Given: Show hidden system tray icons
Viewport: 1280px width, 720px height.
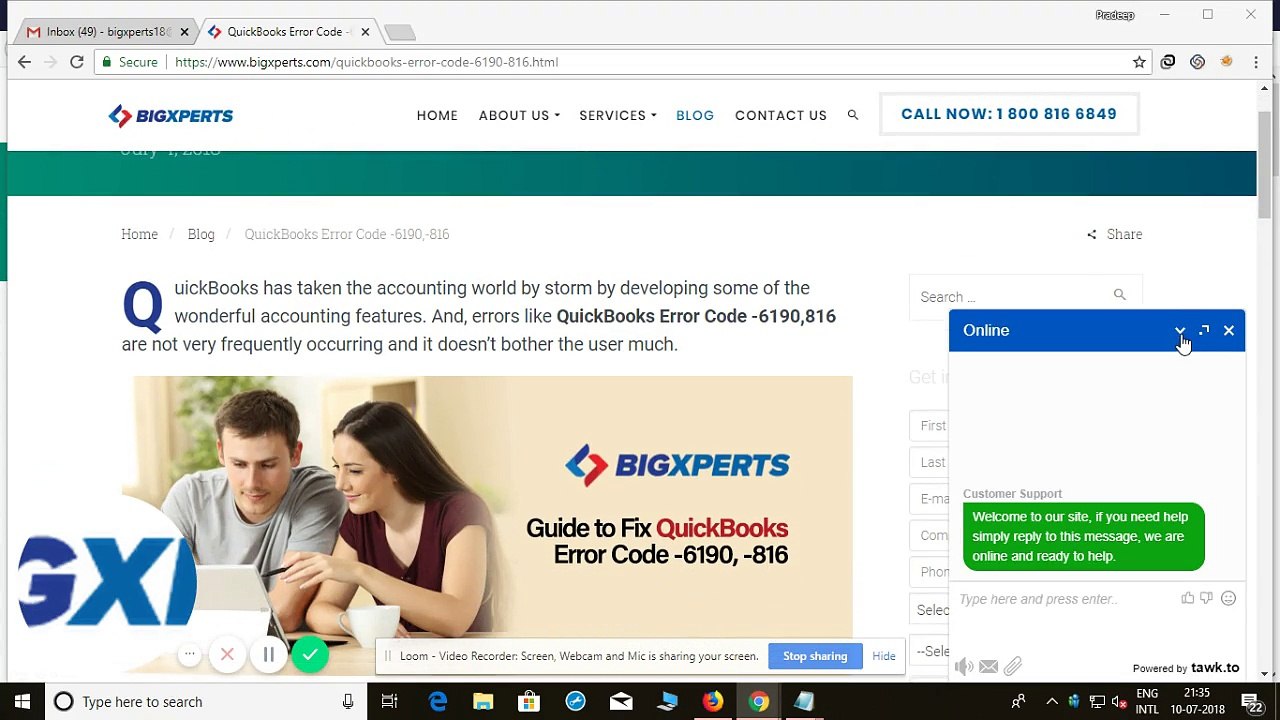Looking at the screenshot, I should tap(1051, 702).
